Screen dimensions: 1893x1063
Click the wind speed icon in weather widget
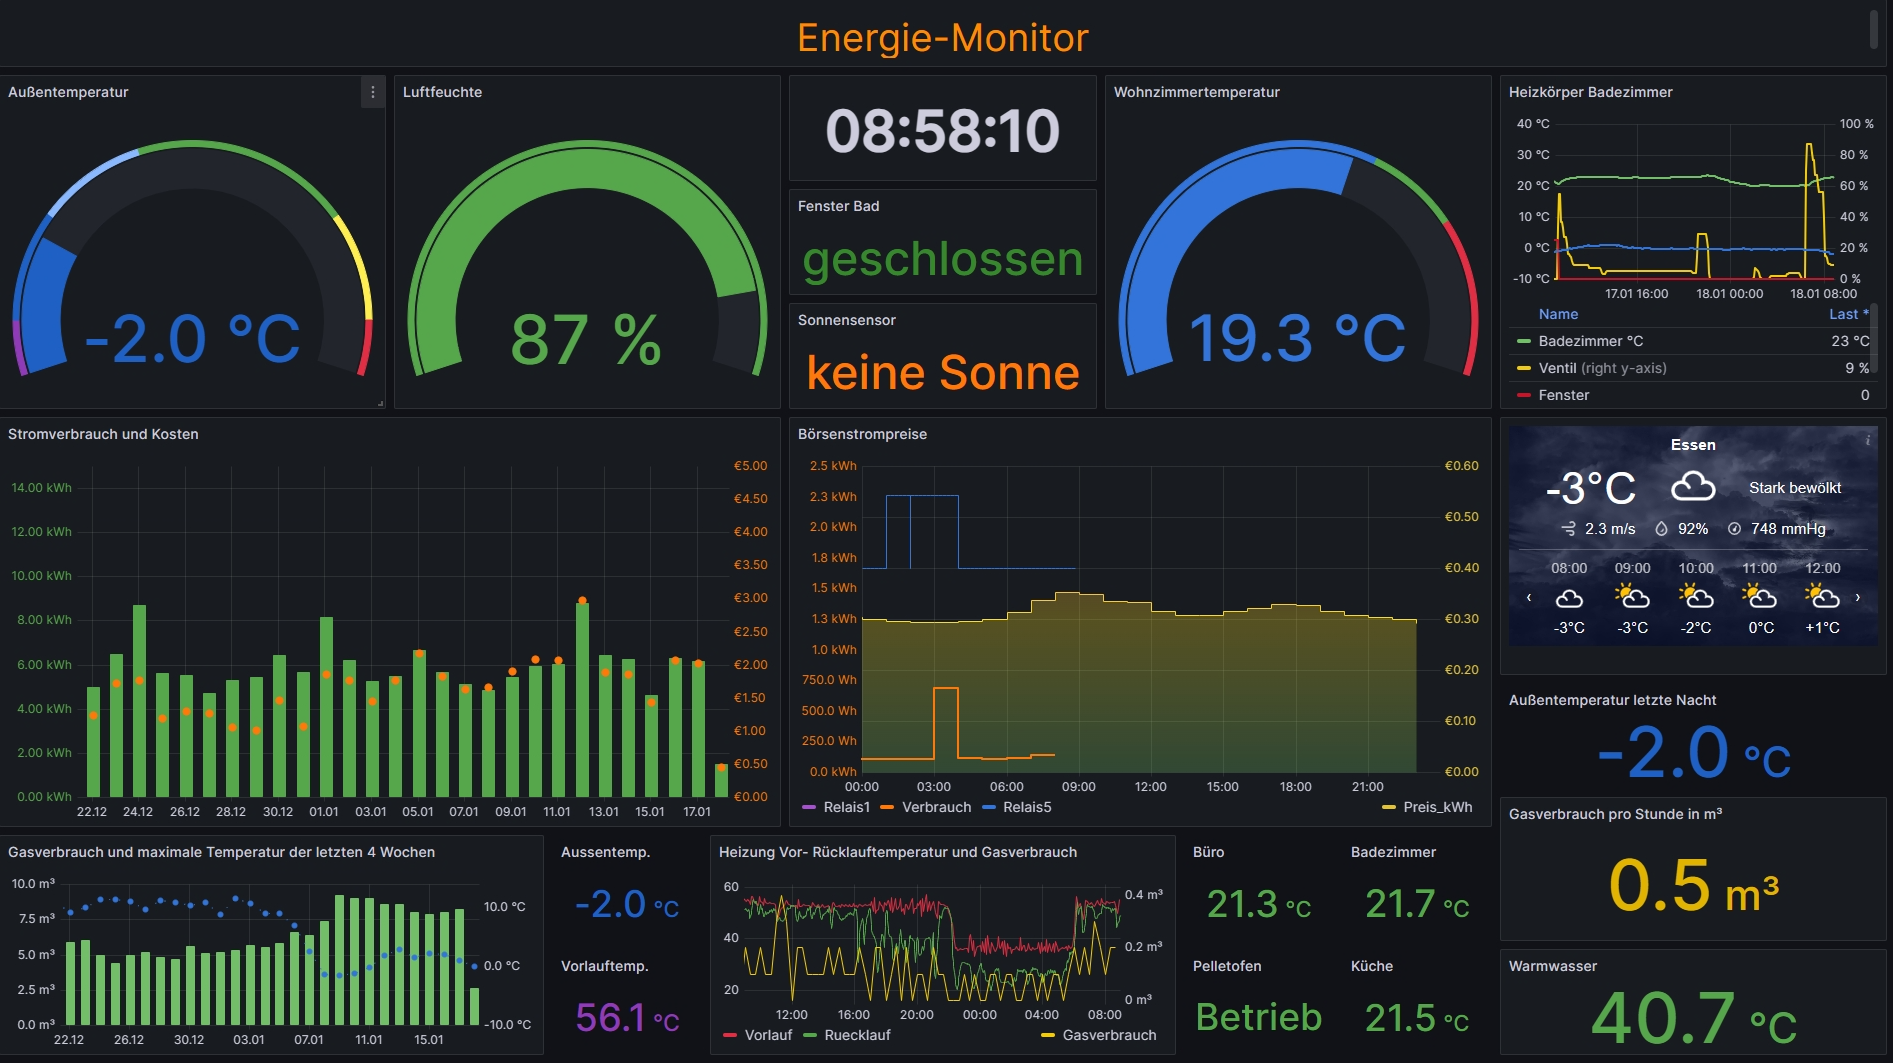click(1568, 529)
